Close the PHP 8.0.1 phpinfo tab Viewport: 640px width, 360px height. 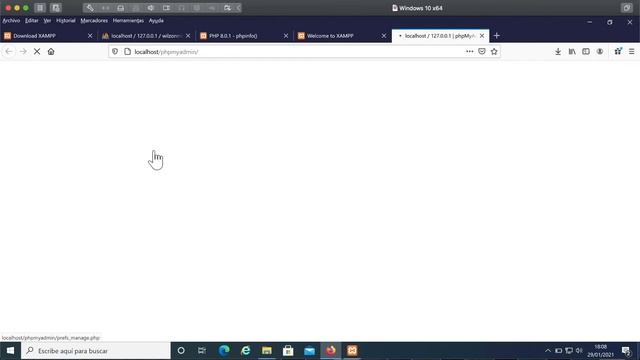pos(286,36)
